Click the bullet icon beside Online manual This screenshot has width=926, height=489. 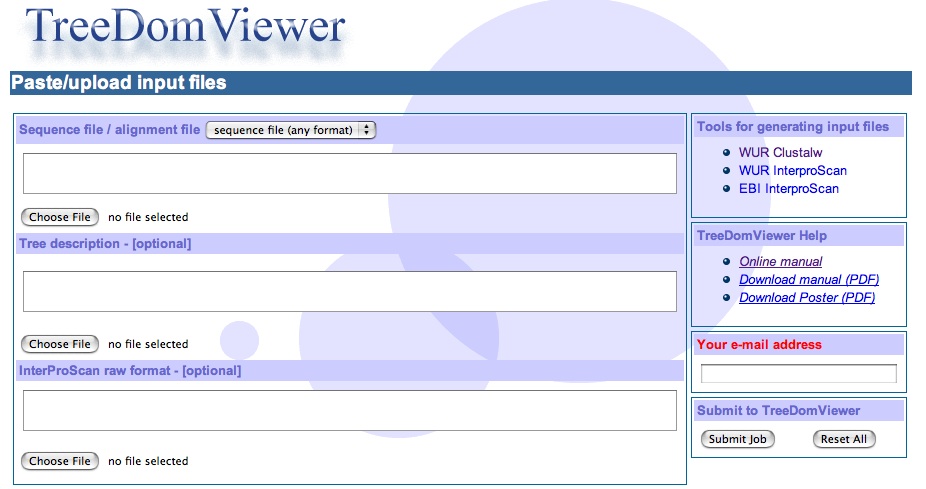(x=726, y=262)
